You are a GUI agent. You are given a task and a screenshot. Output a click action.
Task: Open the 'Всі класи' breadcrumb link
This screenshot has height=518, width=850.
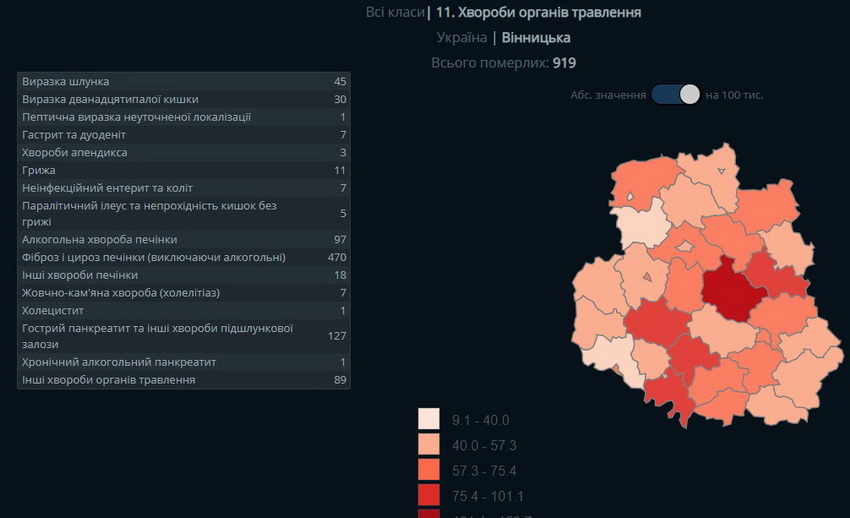pos(393,12)
